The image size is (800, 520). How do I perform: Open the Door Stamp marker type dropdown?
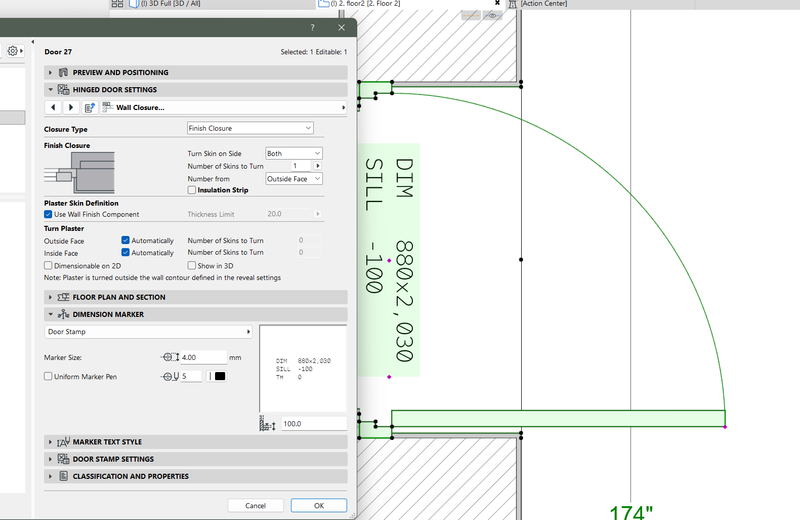coord(148,332)
